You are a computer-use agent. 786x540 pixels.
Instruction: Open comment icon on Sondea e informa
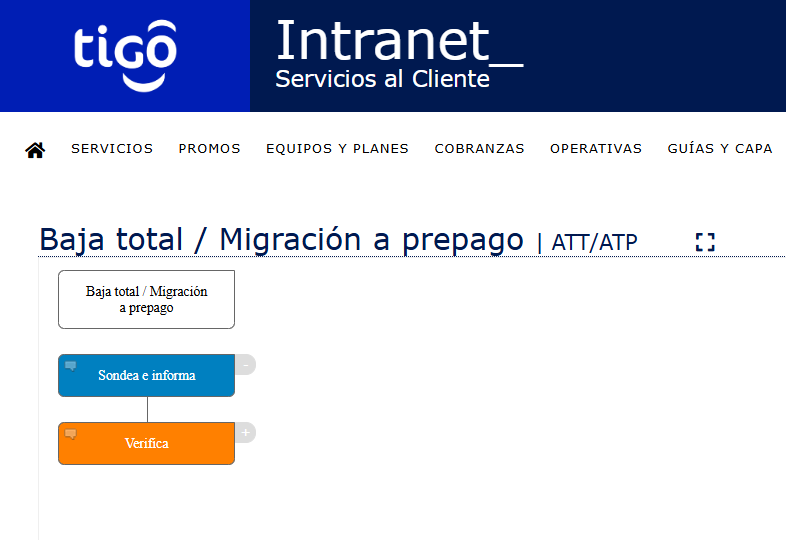pos(71,366)
